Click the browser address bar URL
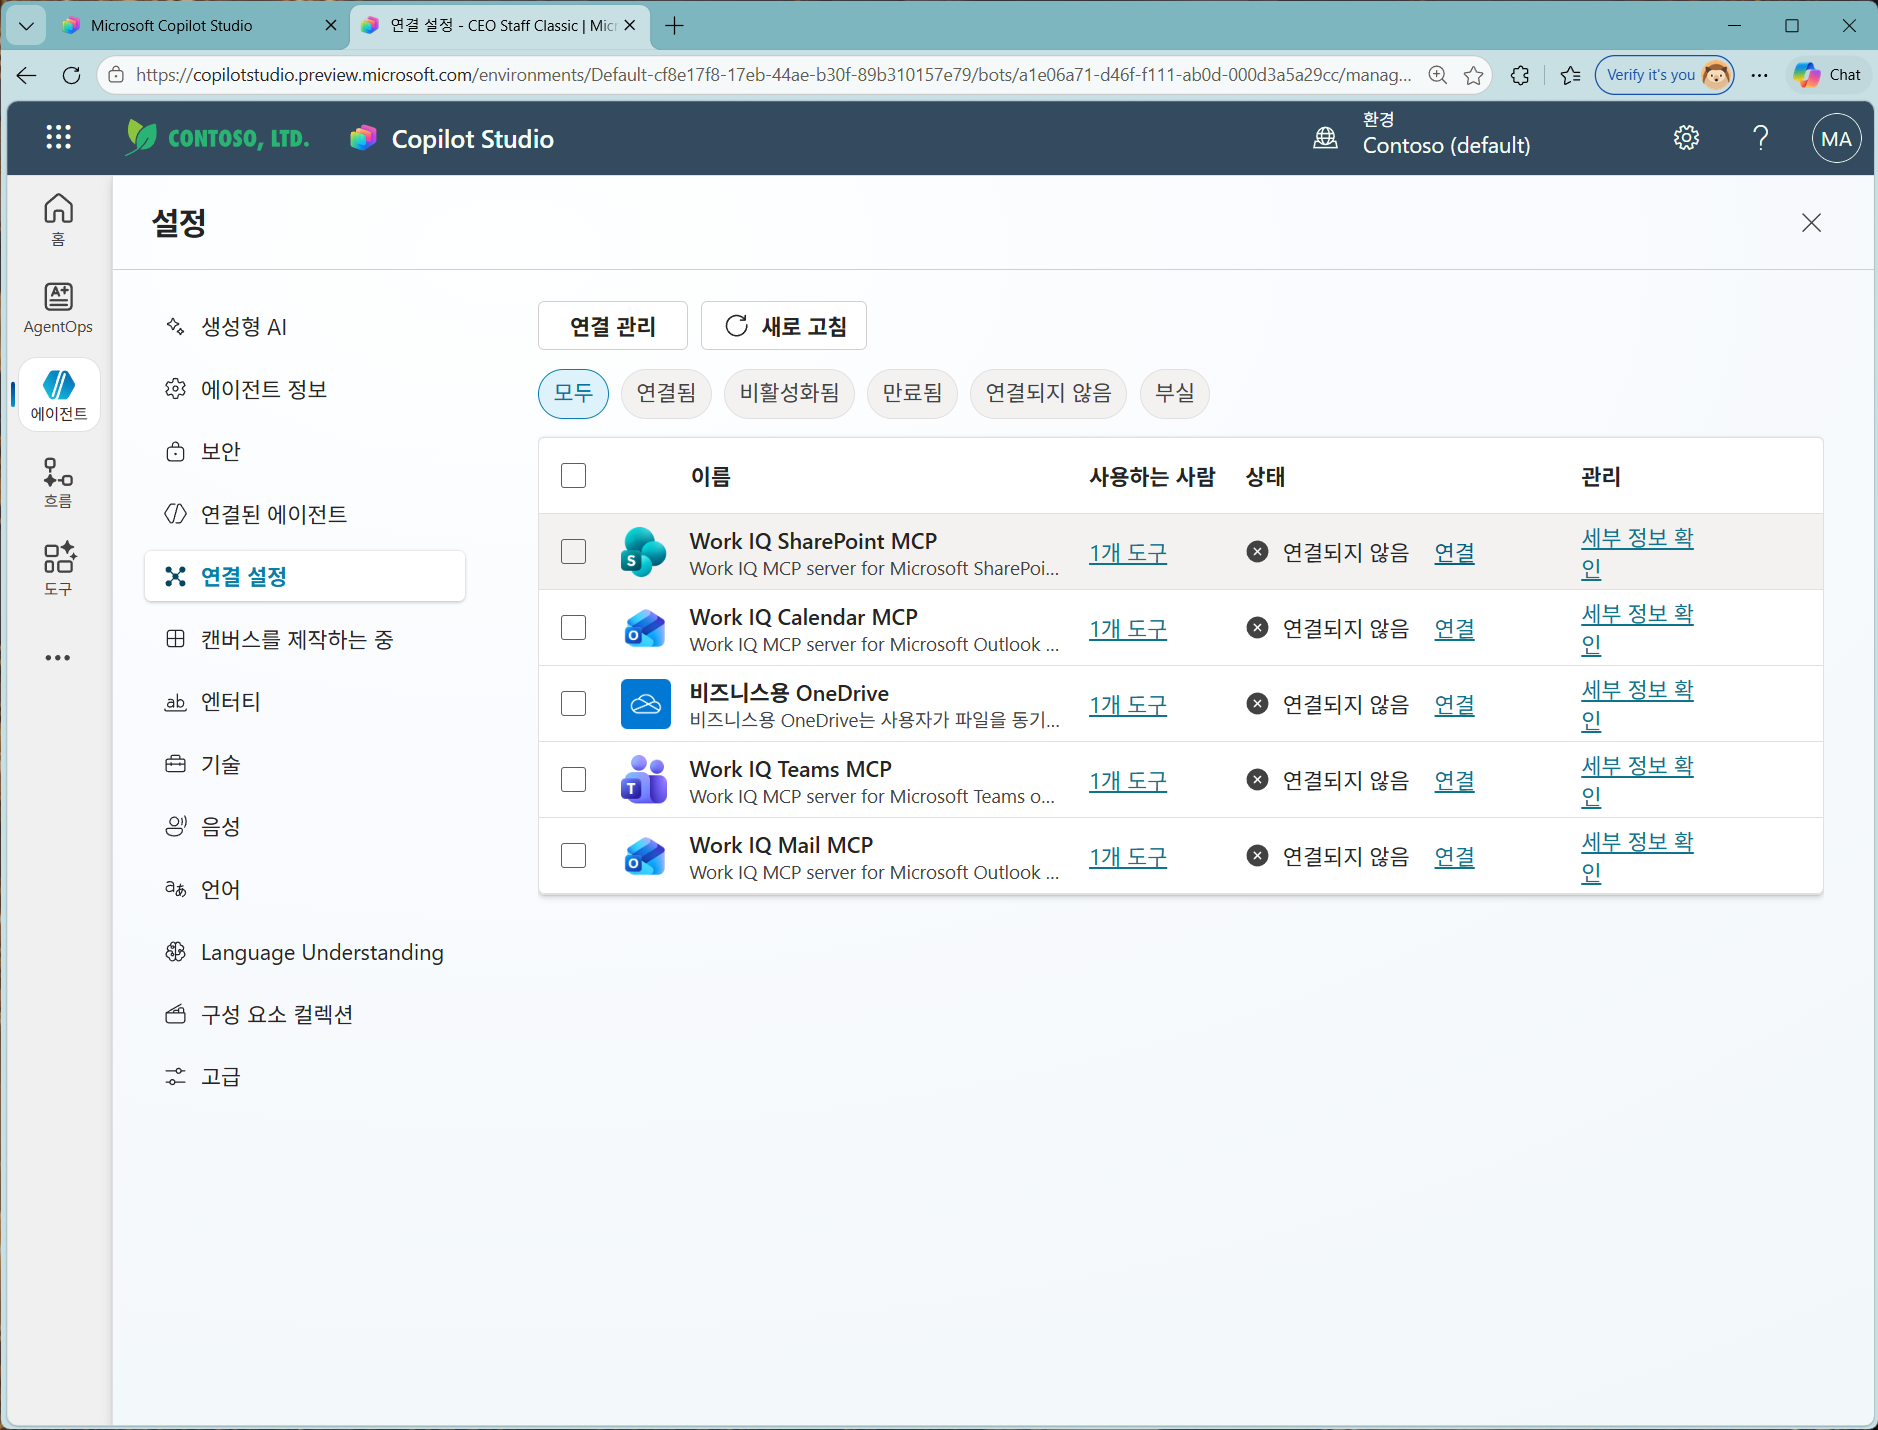Image resolution: width=1878 pixels, height=1430 pixels. tap(773, 75)
